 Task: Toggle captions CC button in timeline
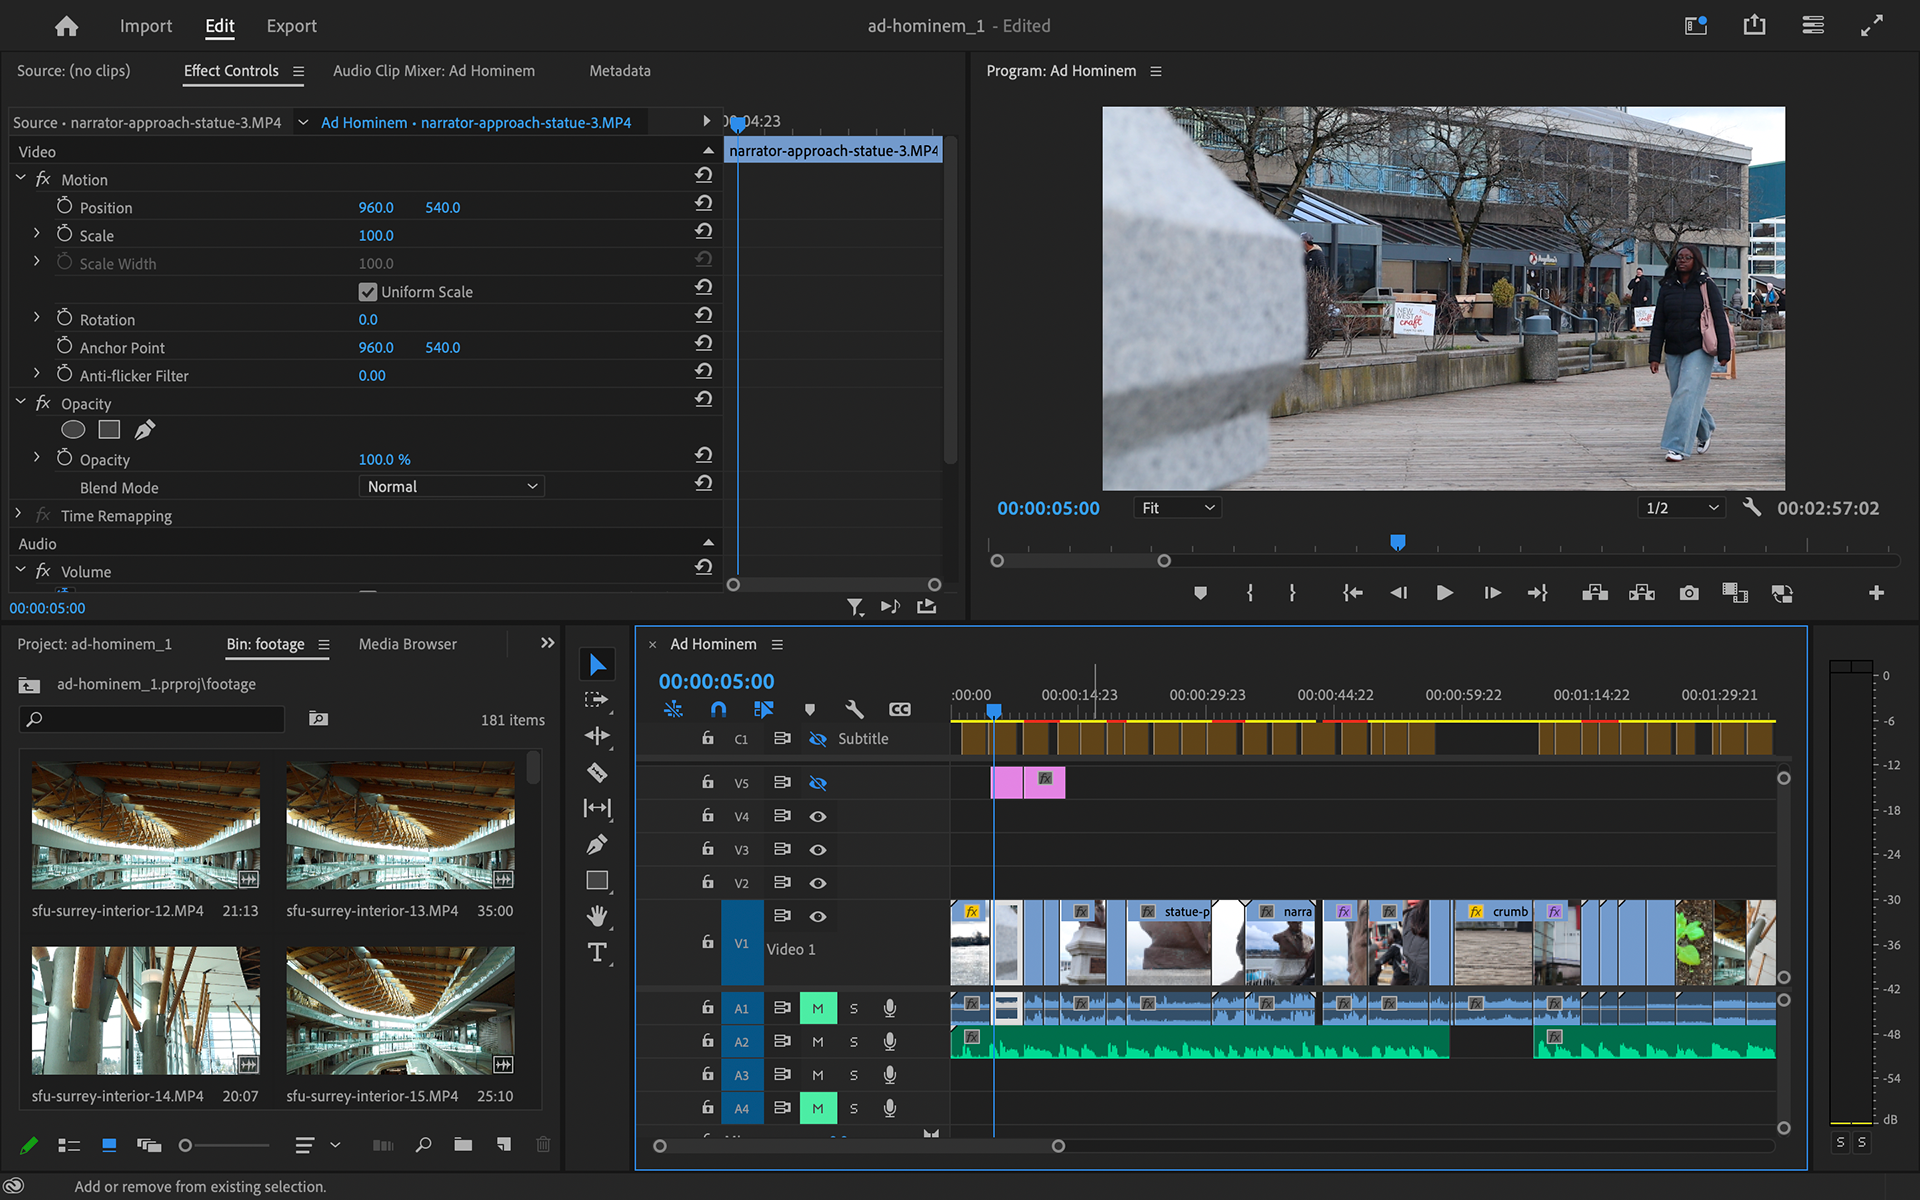(x=900, y=709)
